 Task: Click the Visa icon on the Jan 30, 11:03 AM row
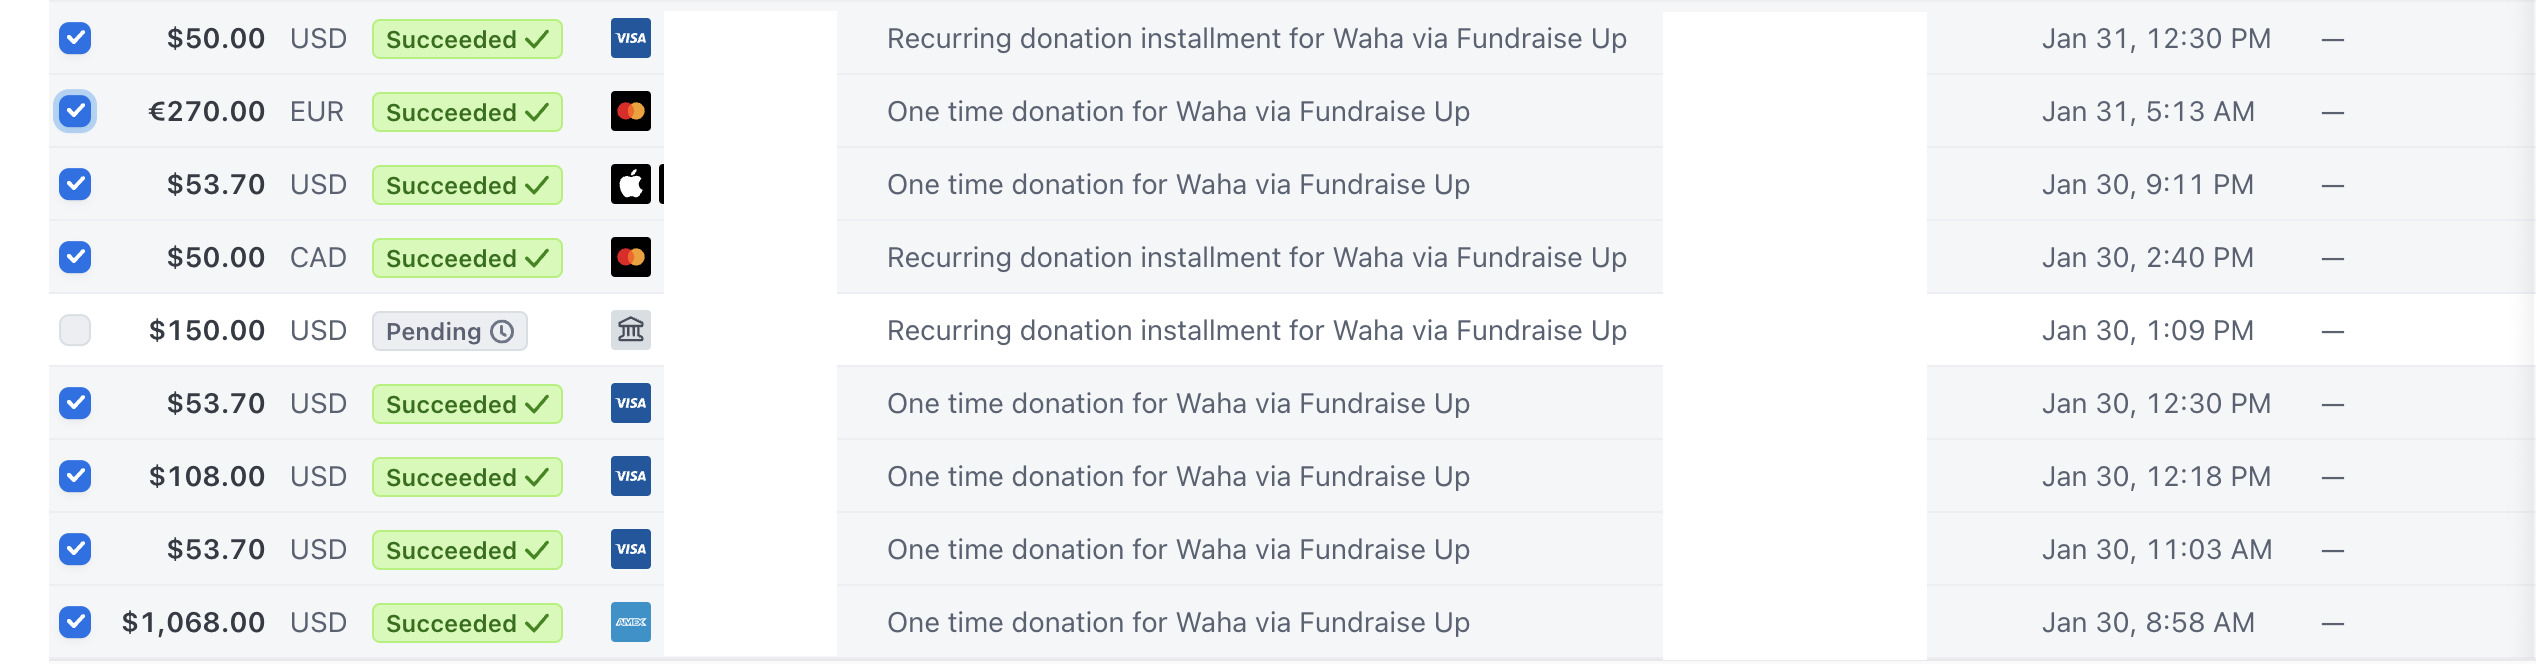[630, 549]
